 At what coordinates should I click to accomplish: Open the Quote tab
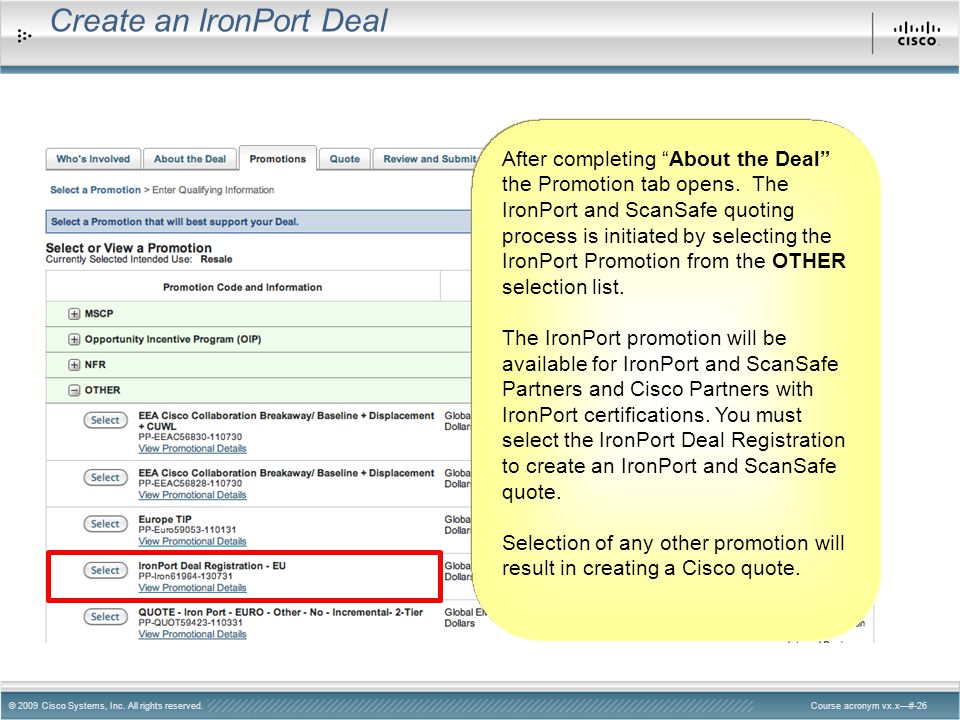345,159
